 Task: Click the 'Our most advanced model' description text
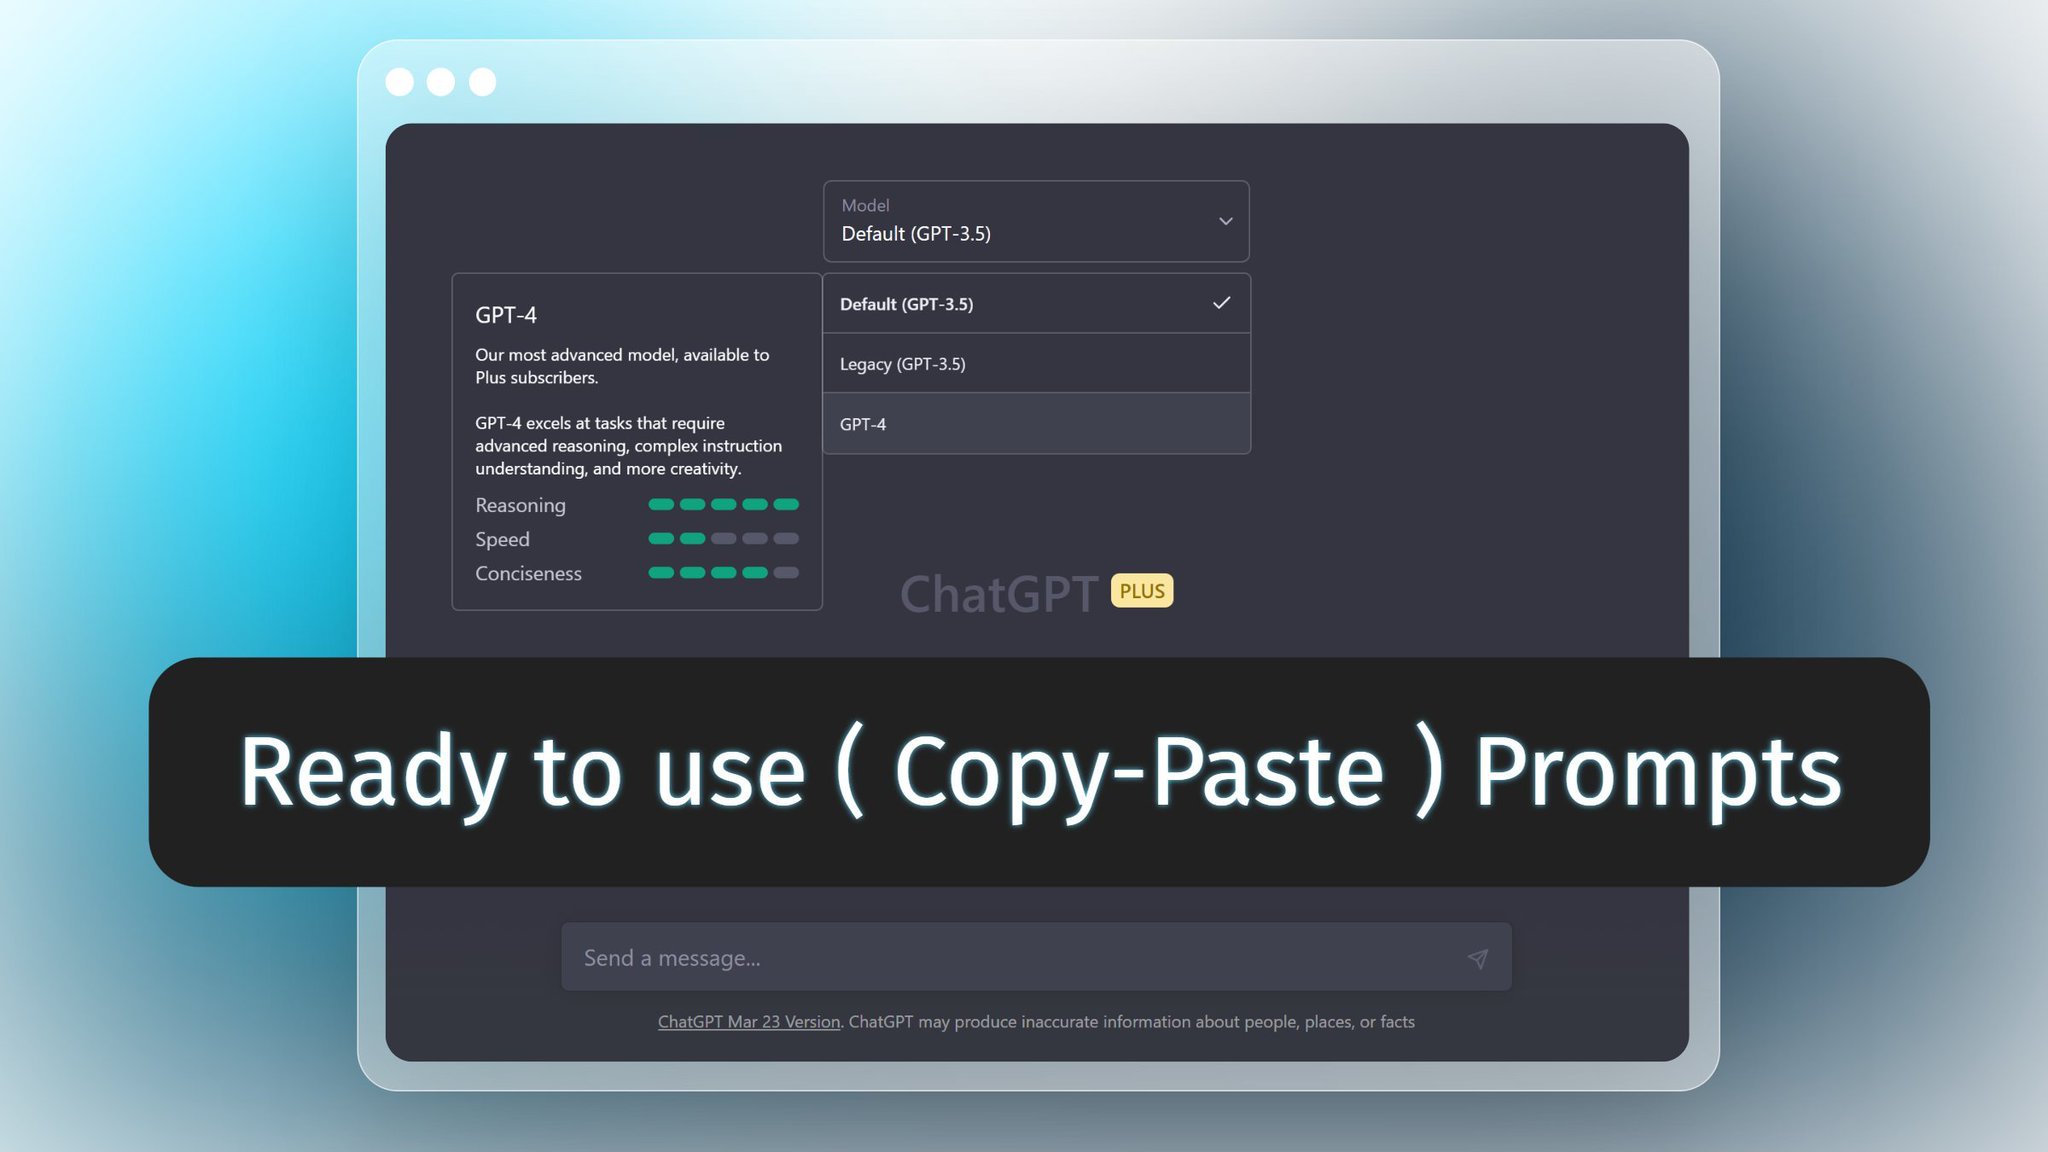click(622, 366)
